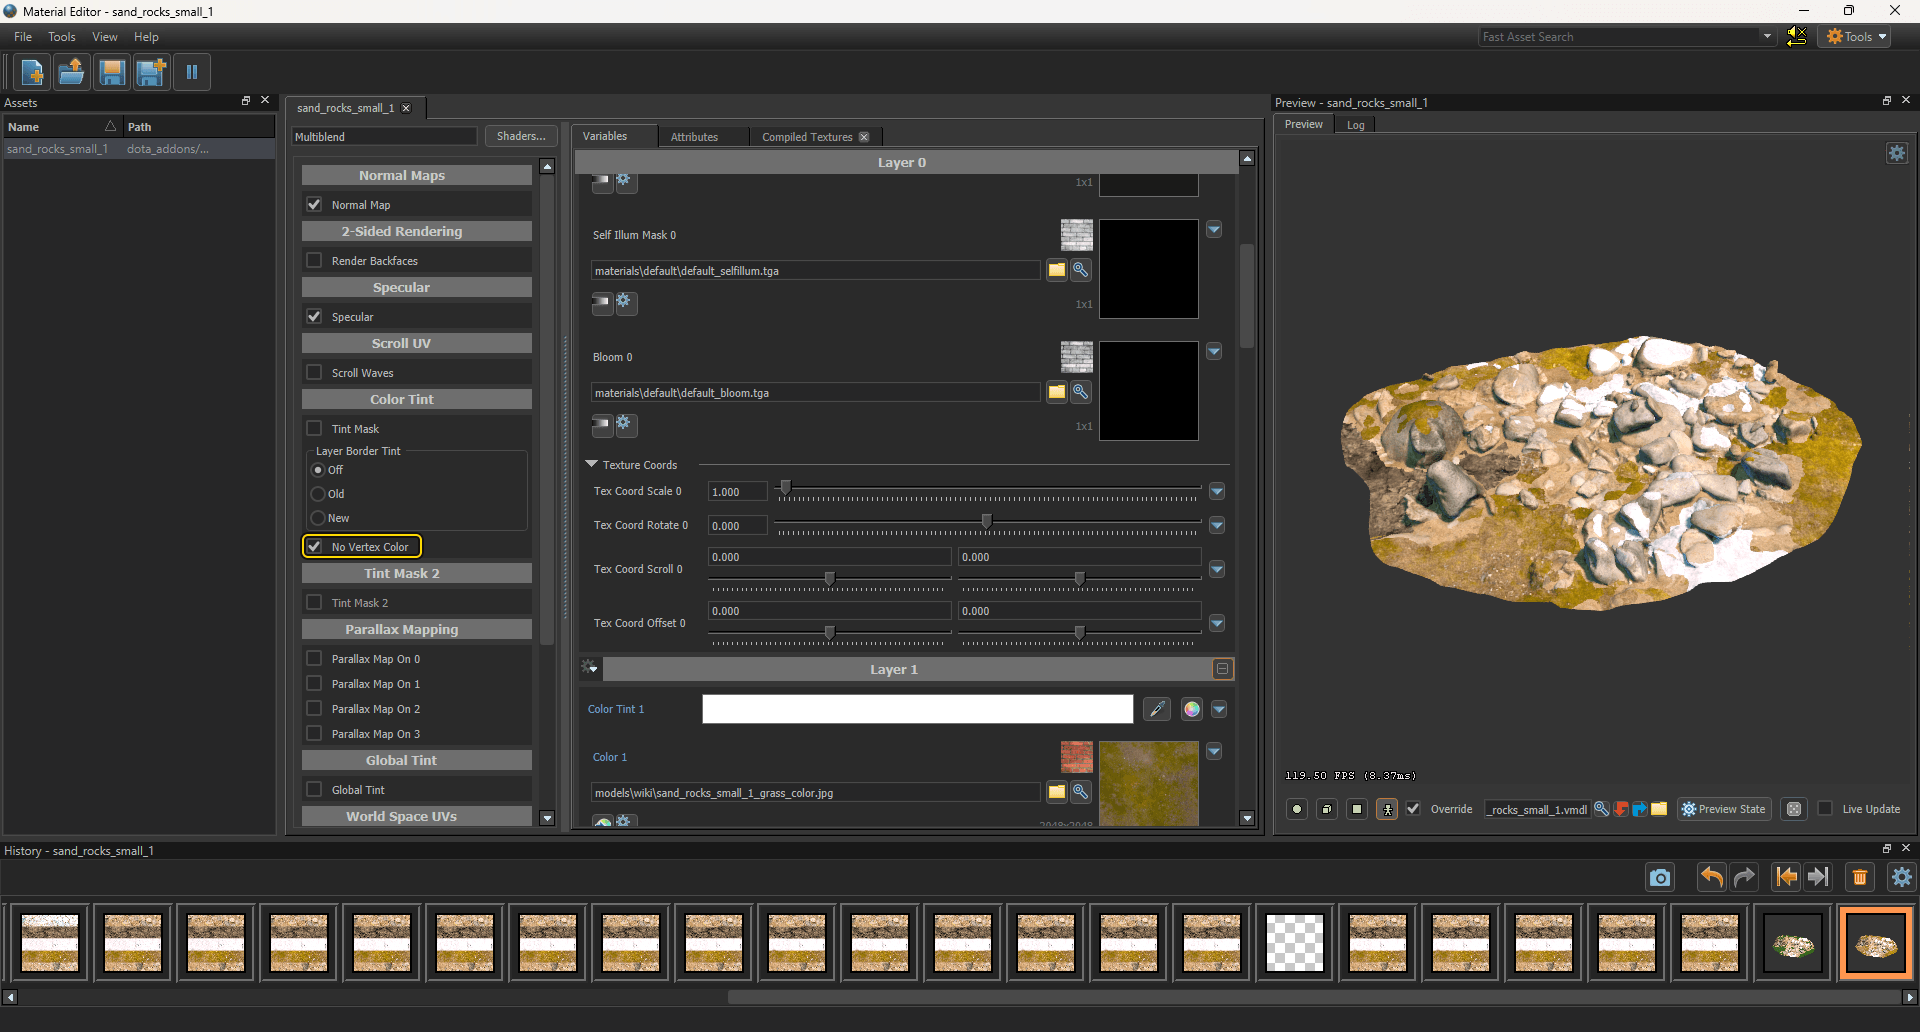Toggle the No Vertex Color checkbox
Screen dimensions: 1920x1032
(x=314, y=546)
